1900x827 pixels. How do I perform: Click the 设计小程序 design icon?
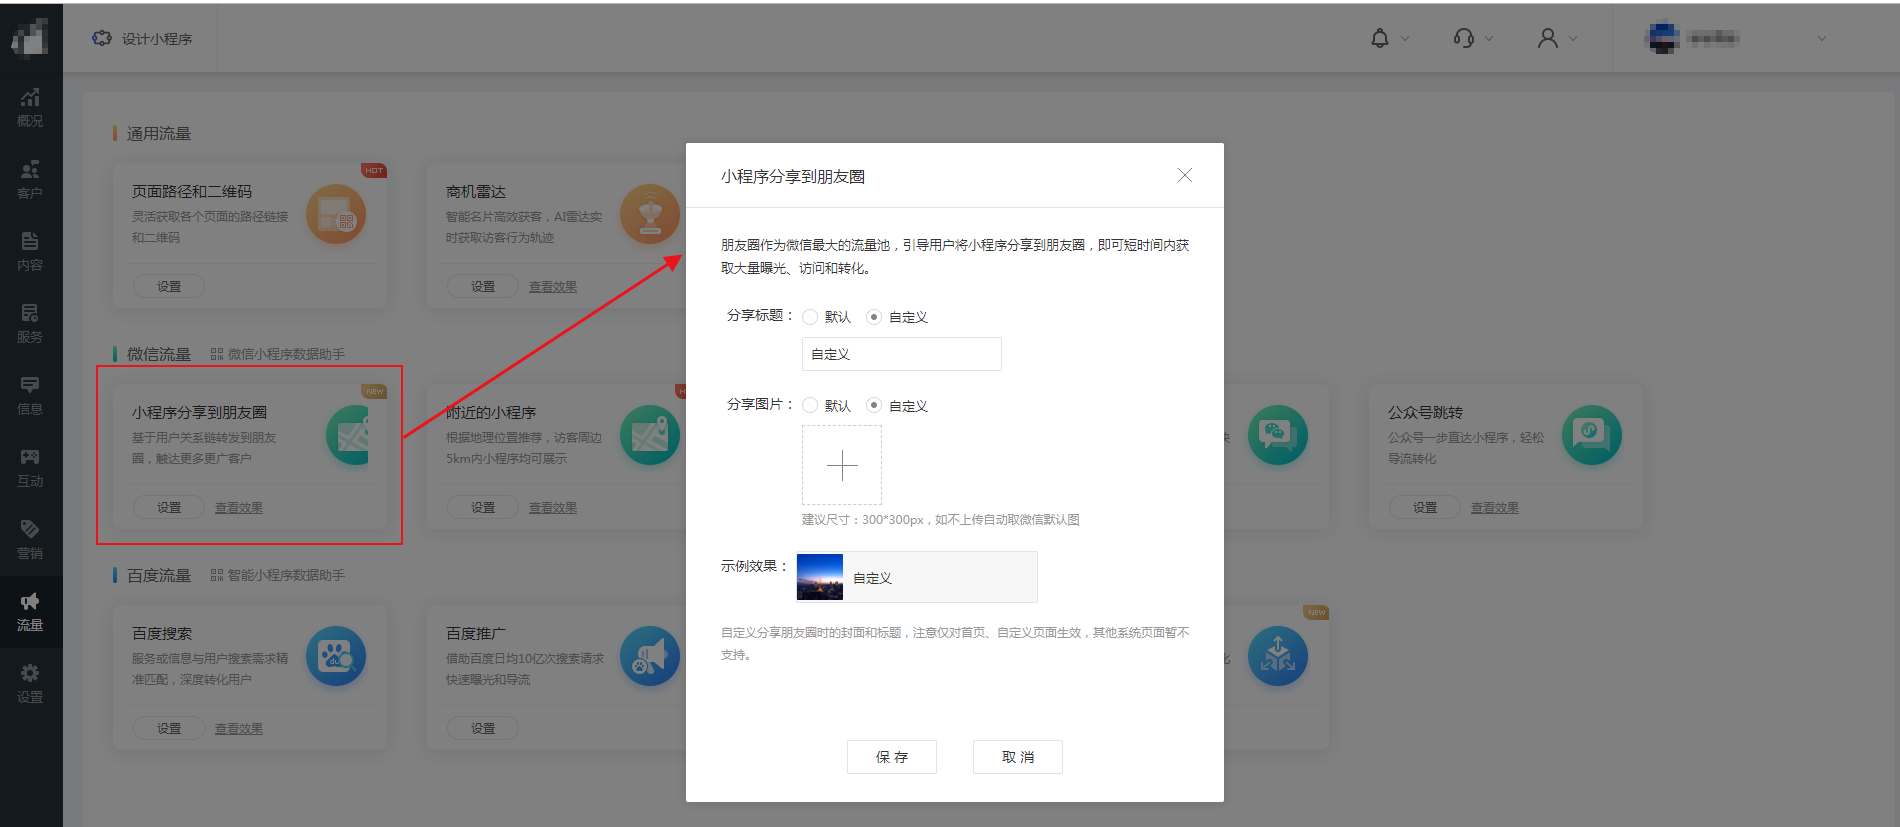coord(102,38)
